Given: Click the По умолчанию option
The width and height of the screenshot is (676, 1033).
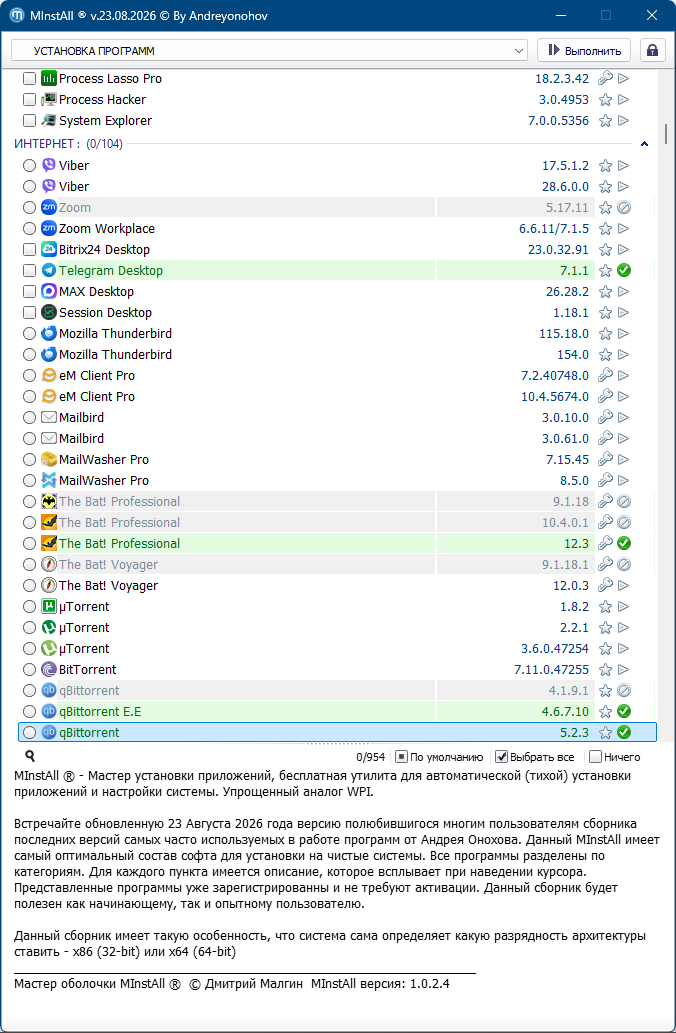Looking at the screenshot, I should pyautogui.click(x=439, y=757).
